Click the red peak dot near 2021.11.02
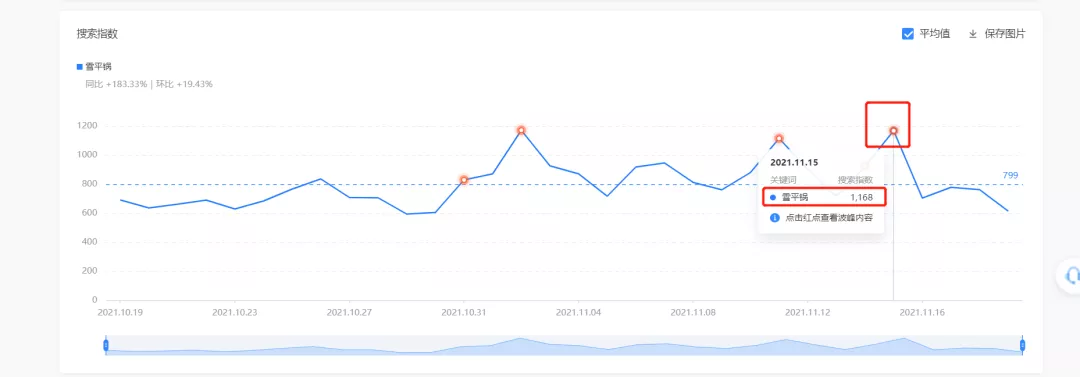 point(521,130)
